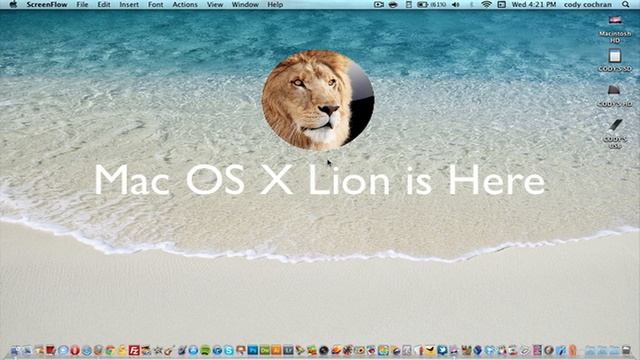Image resolution: width=640 pixels, height=360 pixels.
Task: Launch Photoshop from the Dock
Action: click(252, 350)
